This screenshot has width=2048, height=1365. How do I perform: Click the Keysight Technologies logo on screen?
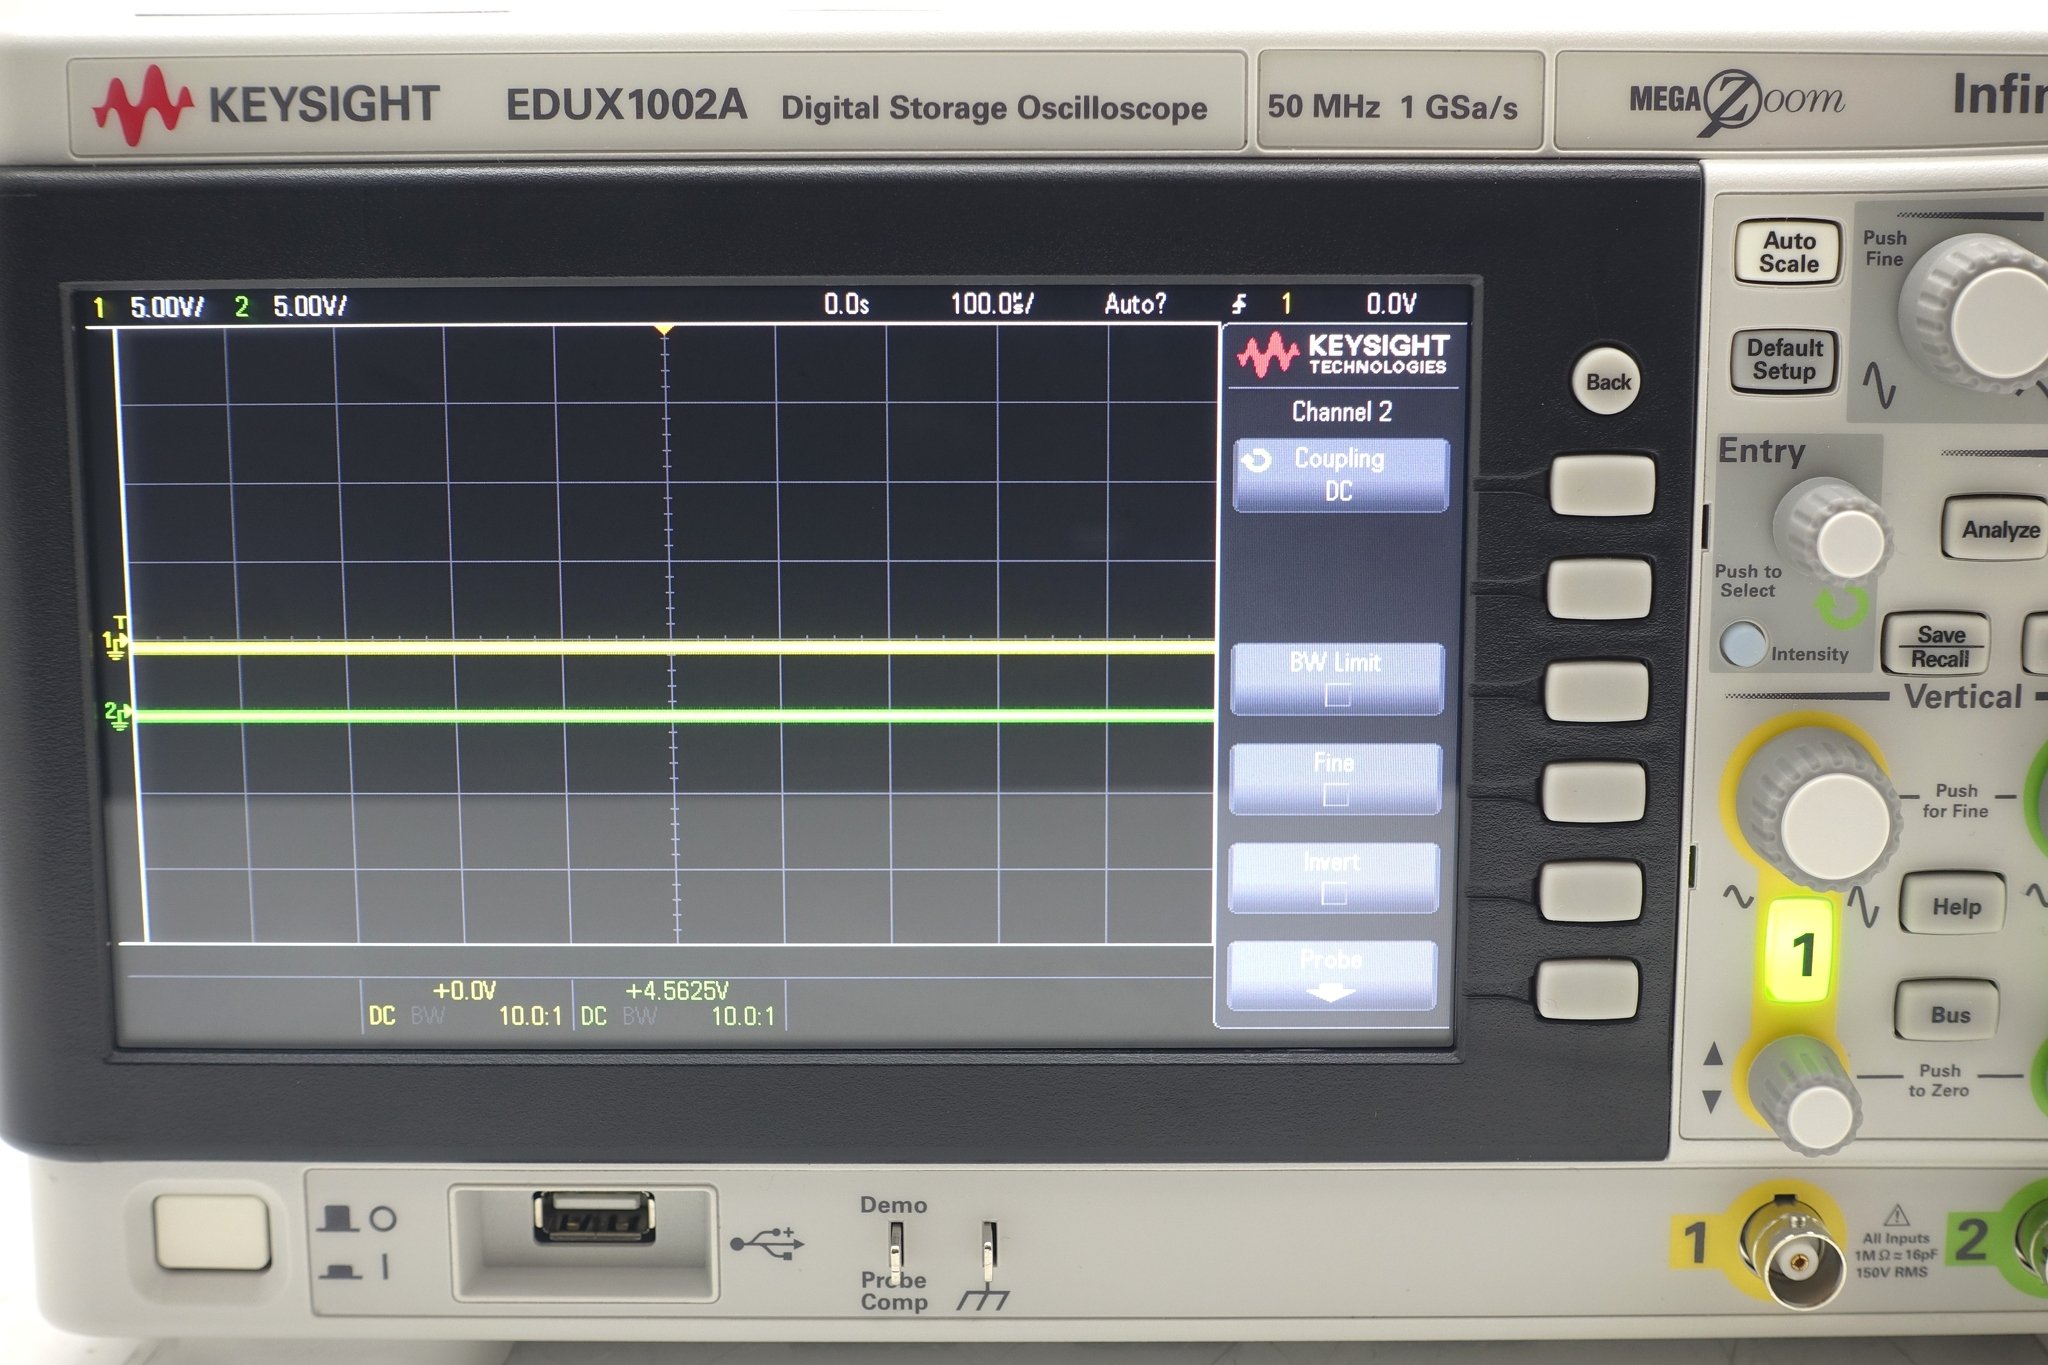1342,354
